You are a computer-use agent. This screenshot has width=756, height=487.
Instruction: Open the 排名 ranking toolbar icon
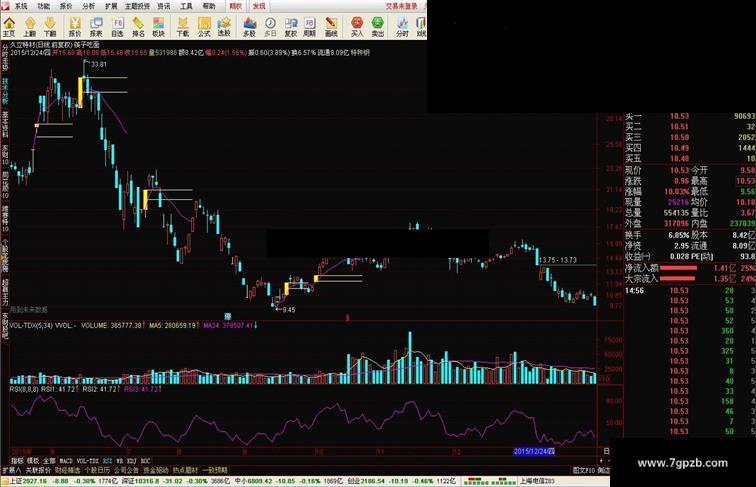tap(138, 27)
